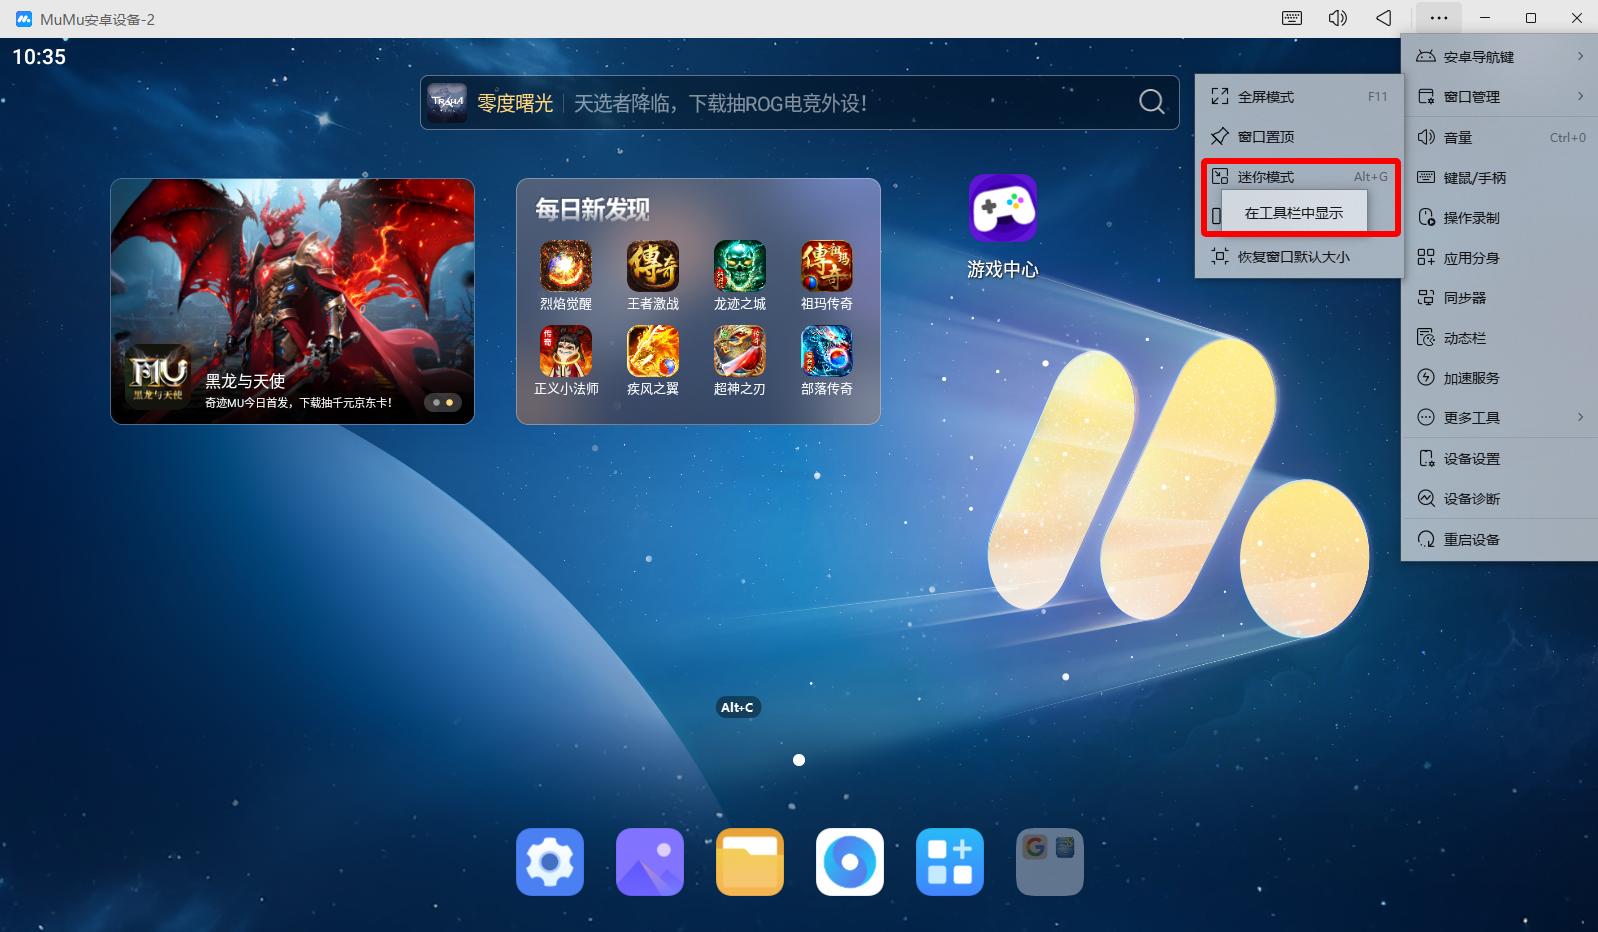1598x932 pixels.
Task: Click the 零度曙光 search bar field
Action: (780, 103)
